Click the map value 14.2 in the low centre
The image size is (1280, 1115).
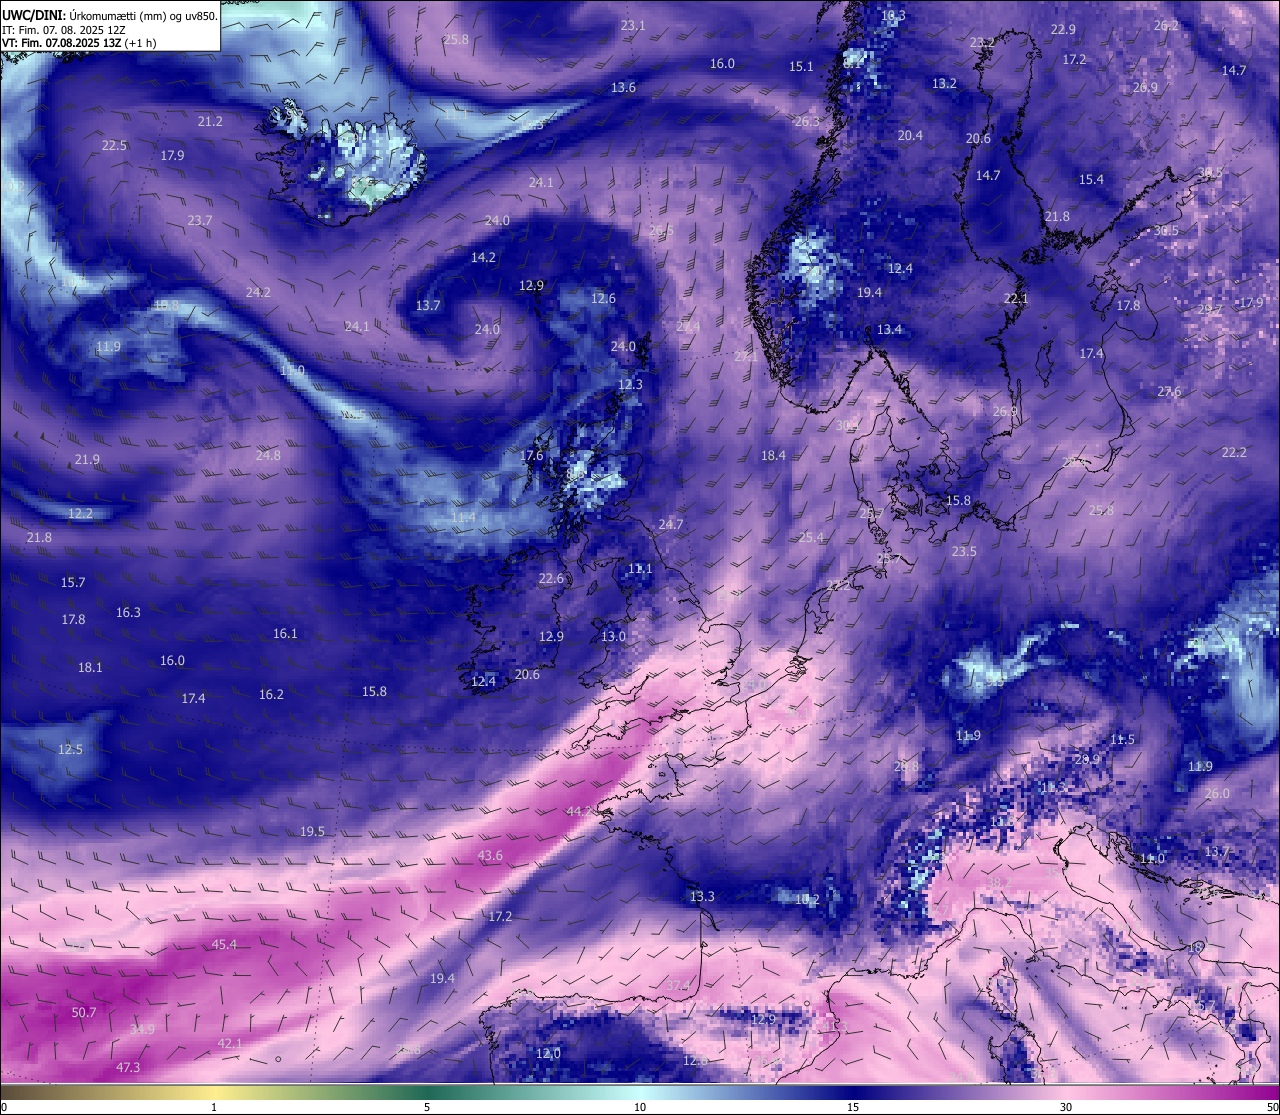coord(483,257)
